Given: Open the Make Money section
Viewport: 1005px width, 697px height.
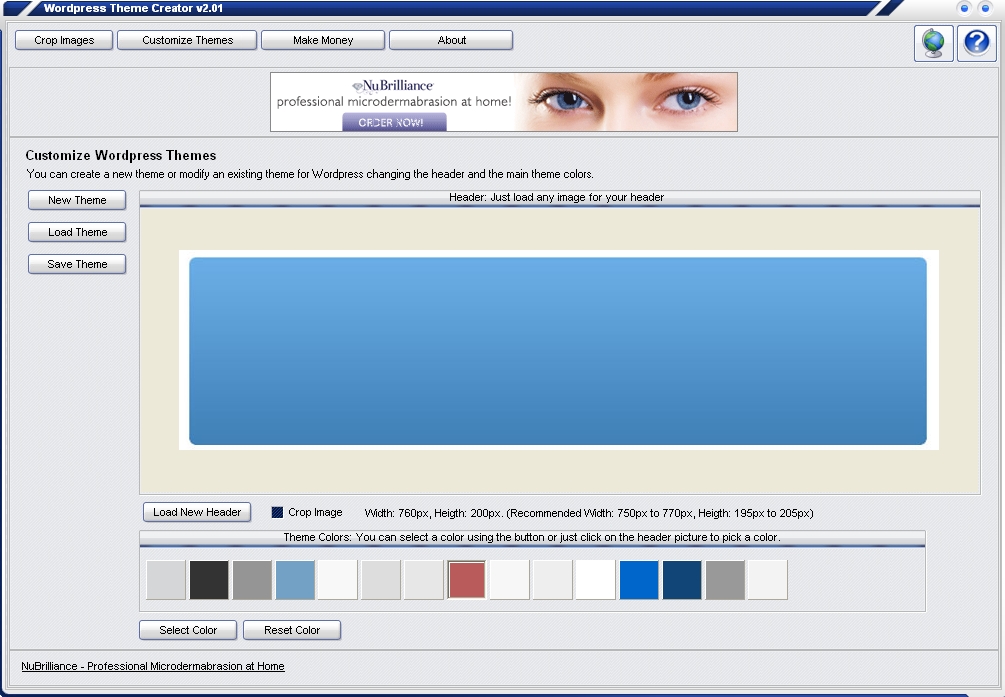Looking at the screenshot, I should [x=323, y=40].
